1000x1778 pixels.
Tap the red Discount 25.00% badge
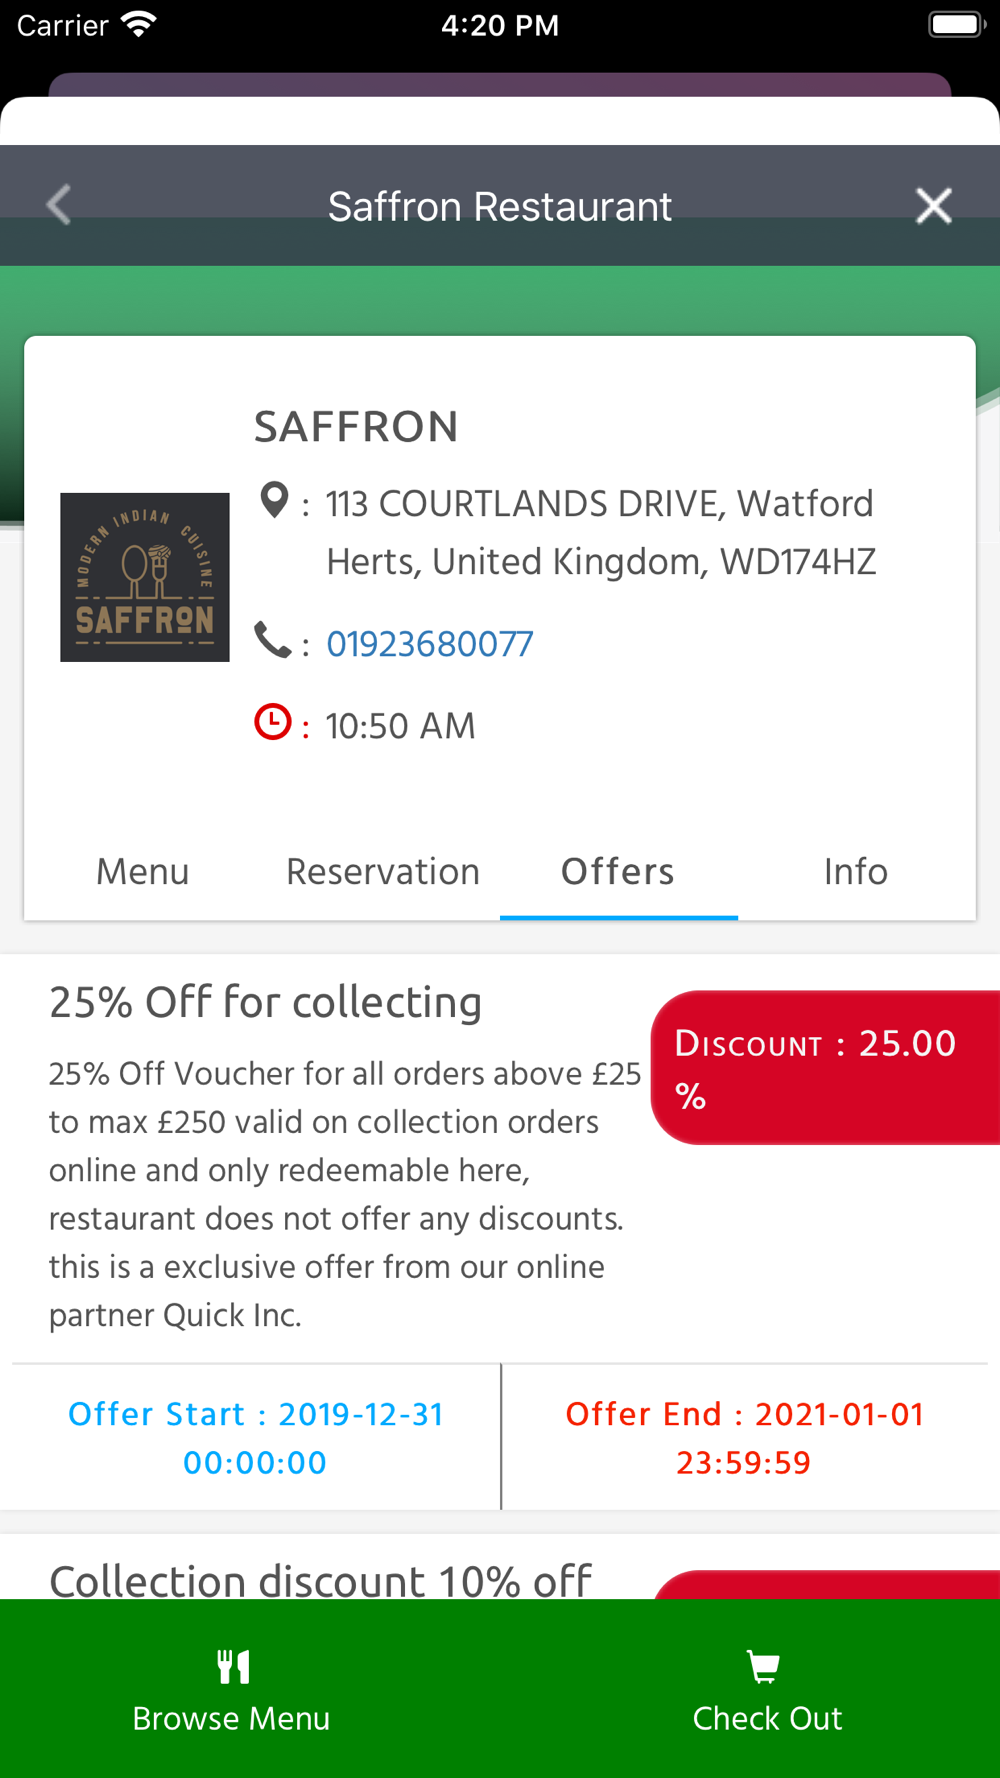tap(825, 1068)
